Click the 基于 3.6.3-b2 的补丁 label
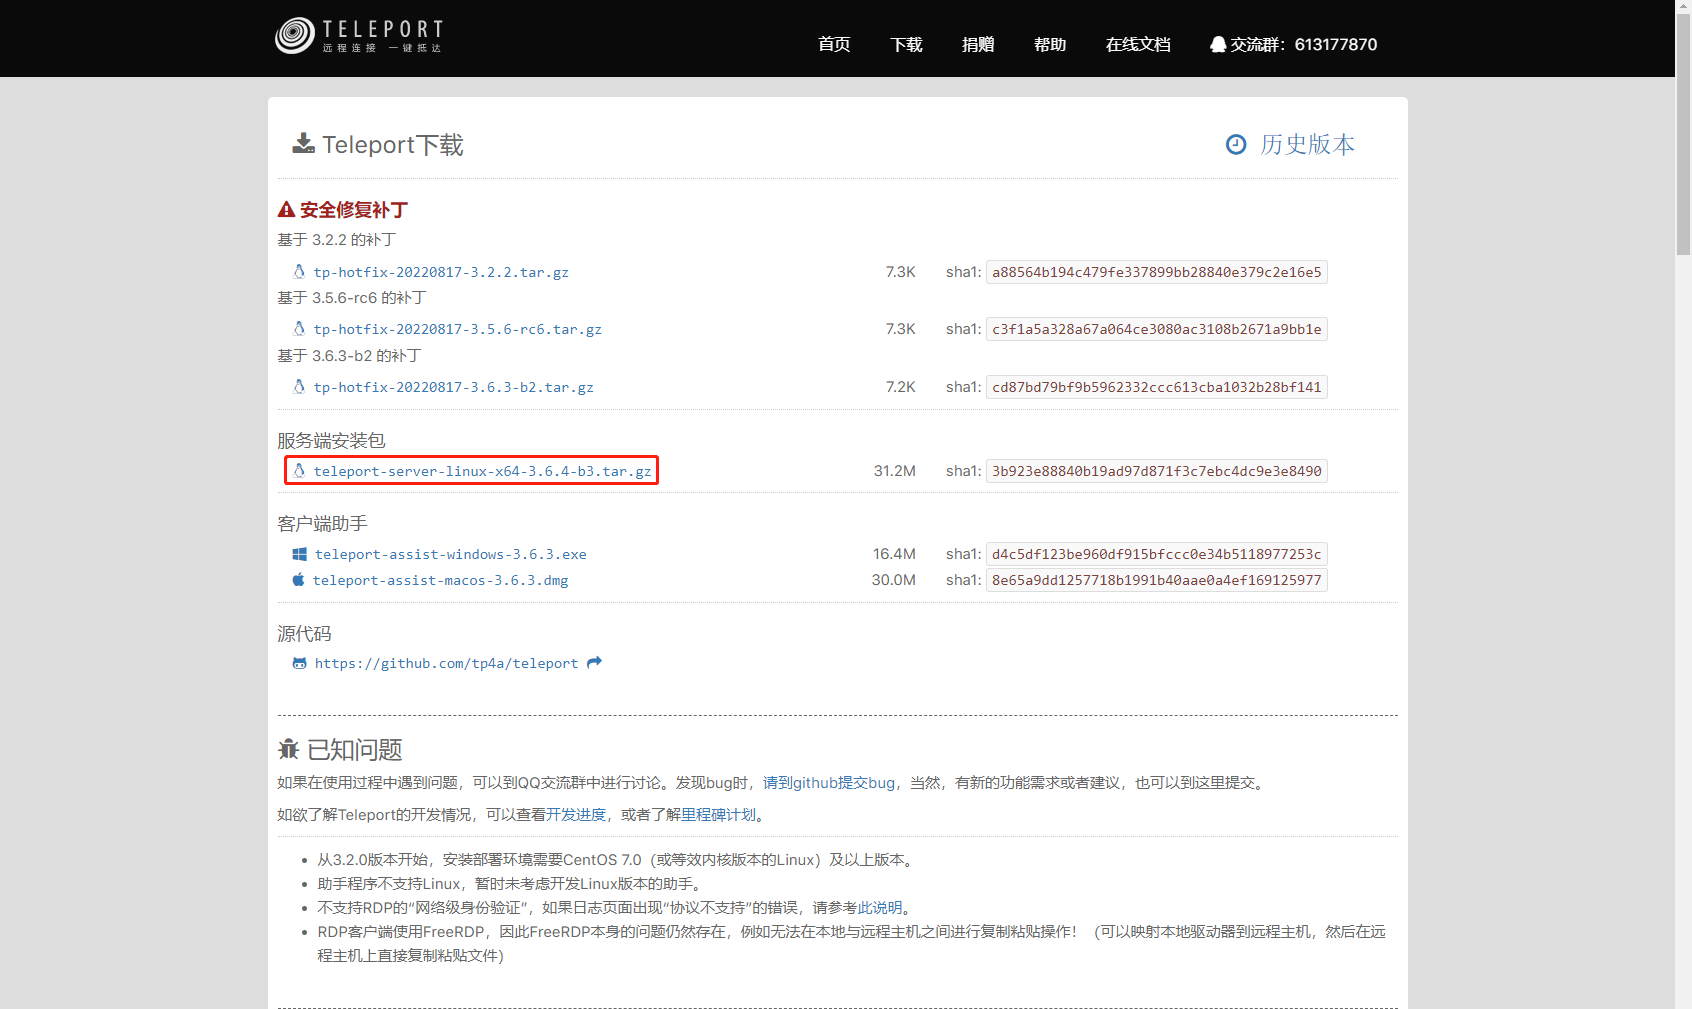1692x1009 pixels. pos(349,356)
